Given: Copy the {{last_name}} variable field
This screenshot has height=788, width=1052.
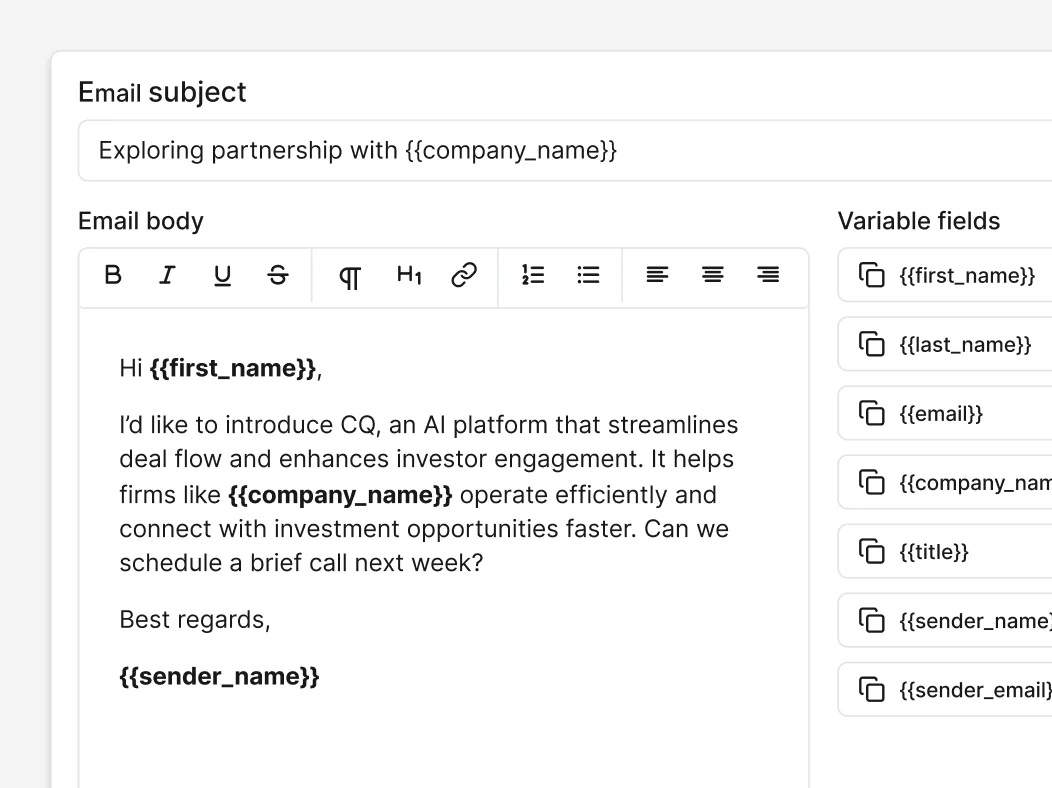Looking at the screenshot, I should (872, 345).
